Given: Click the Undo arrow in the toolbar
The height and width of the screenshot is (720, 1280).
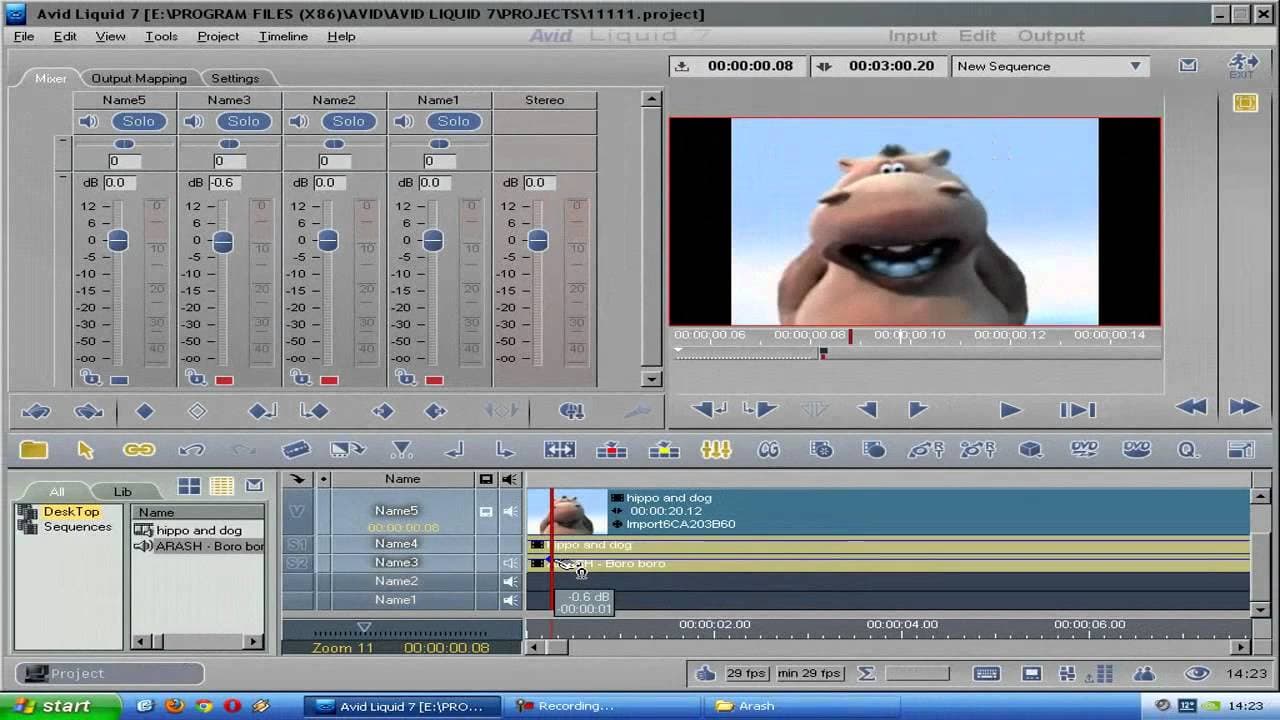Looking at the screenshot, I should pos(191,450).
